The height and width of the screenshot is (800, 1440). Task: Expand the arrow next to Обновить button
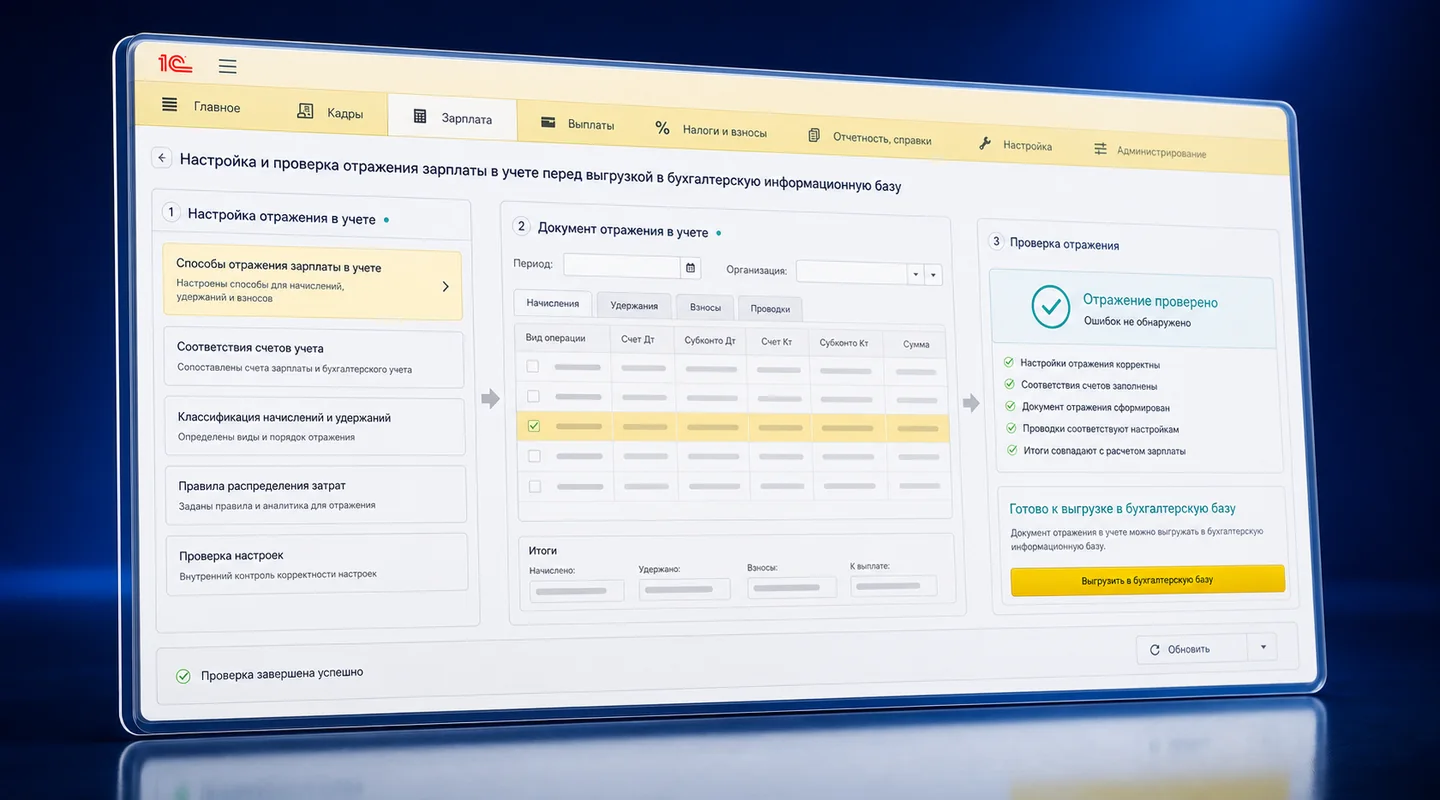coord(1262,647)
